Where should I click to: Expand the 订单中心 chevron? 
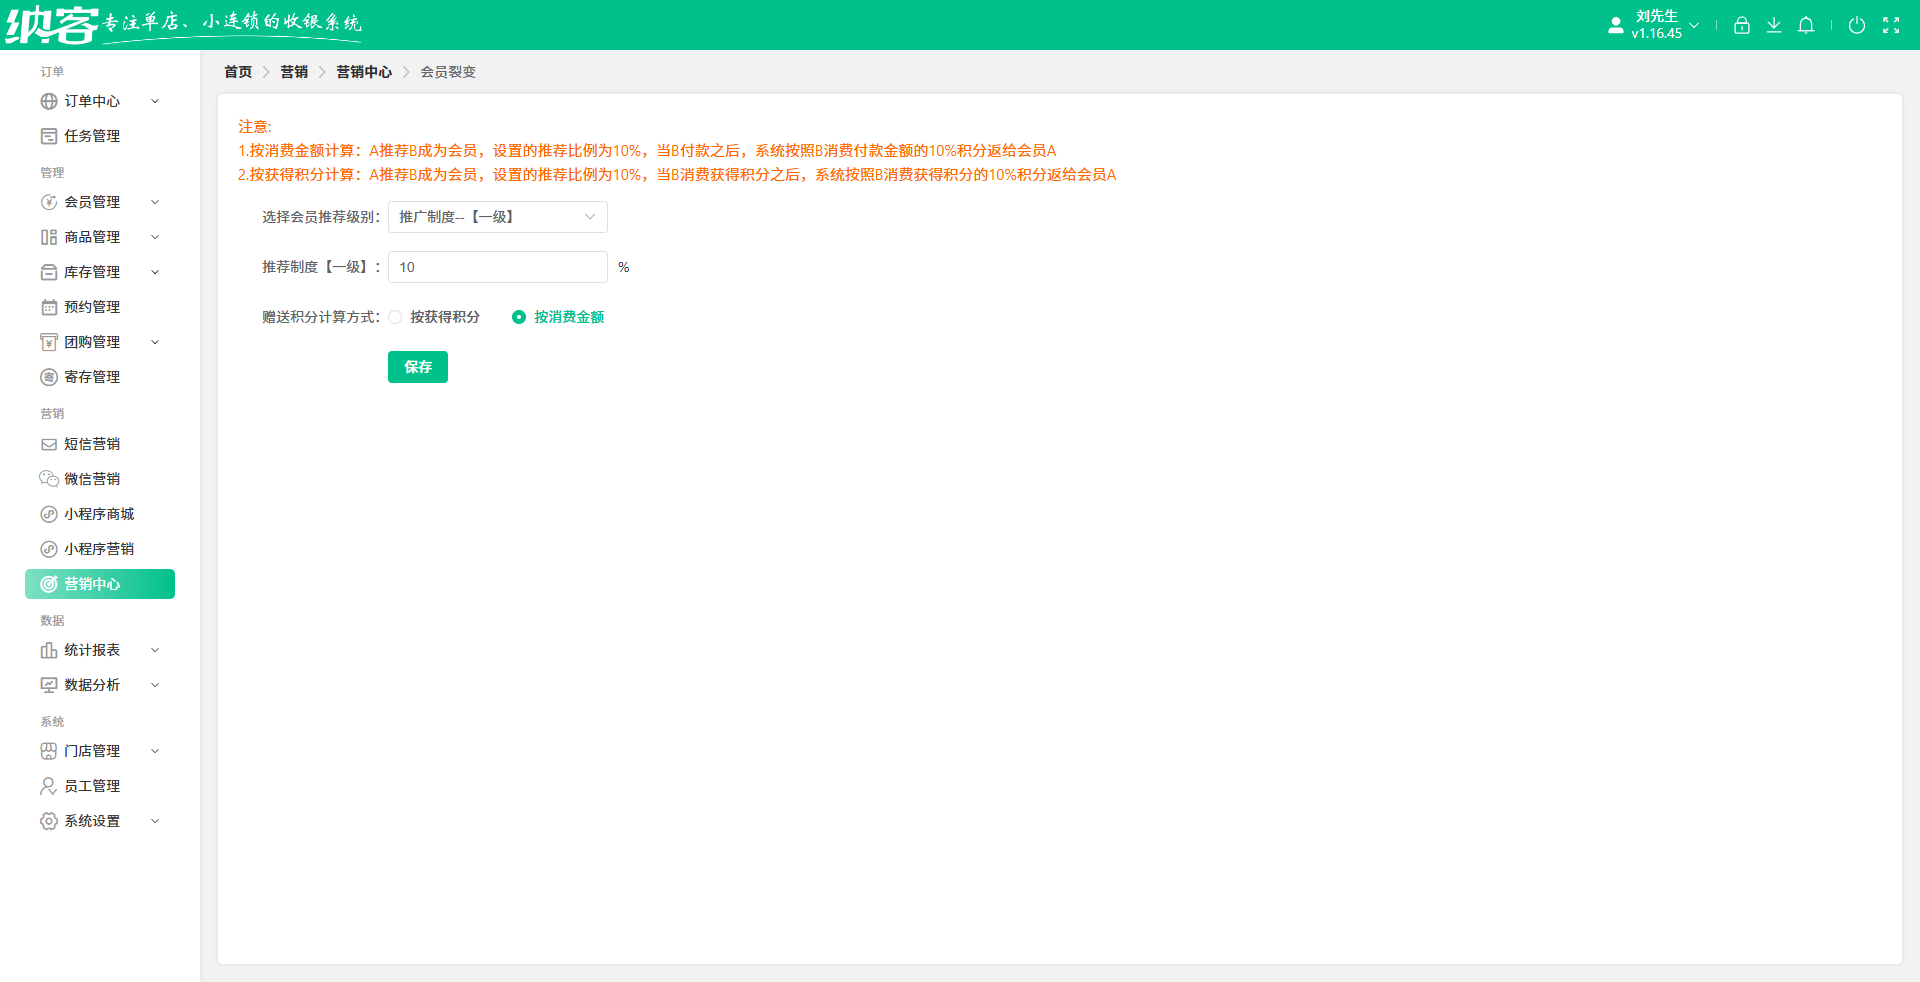155,101
